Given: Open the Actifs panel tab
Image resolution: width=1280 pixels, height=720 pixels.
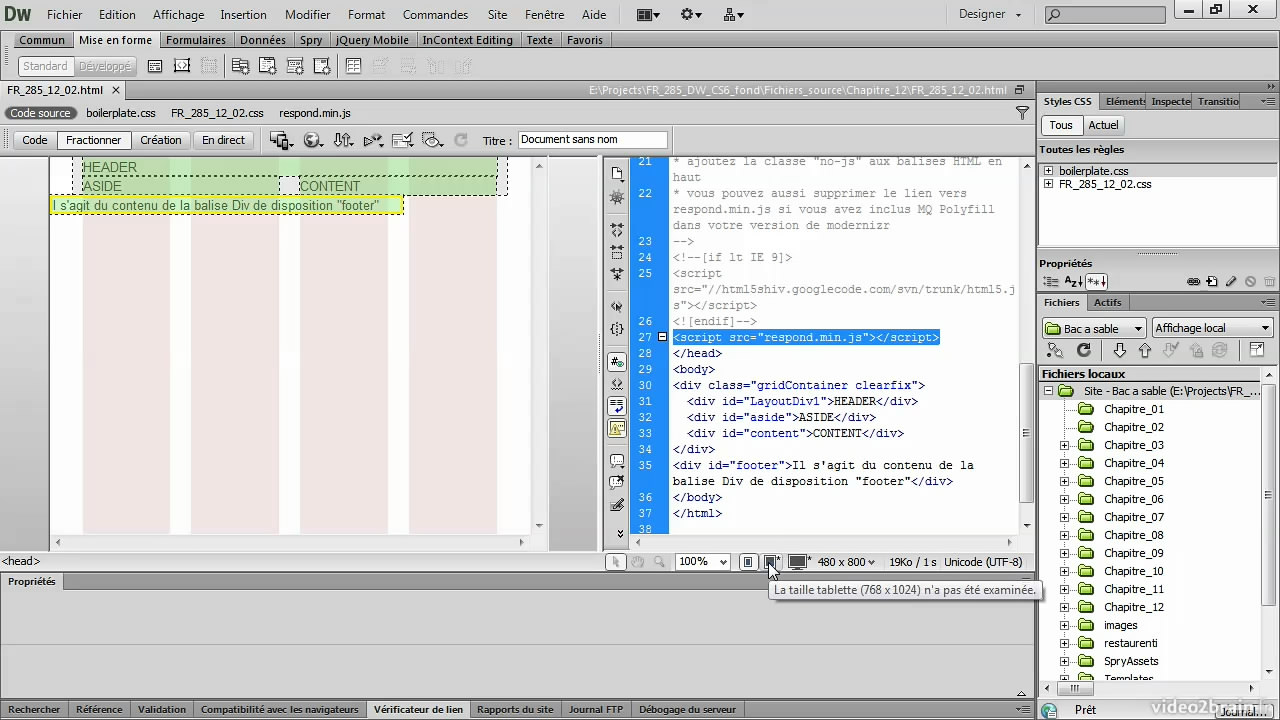Looking at the screenshot, I should [1107, 302].
